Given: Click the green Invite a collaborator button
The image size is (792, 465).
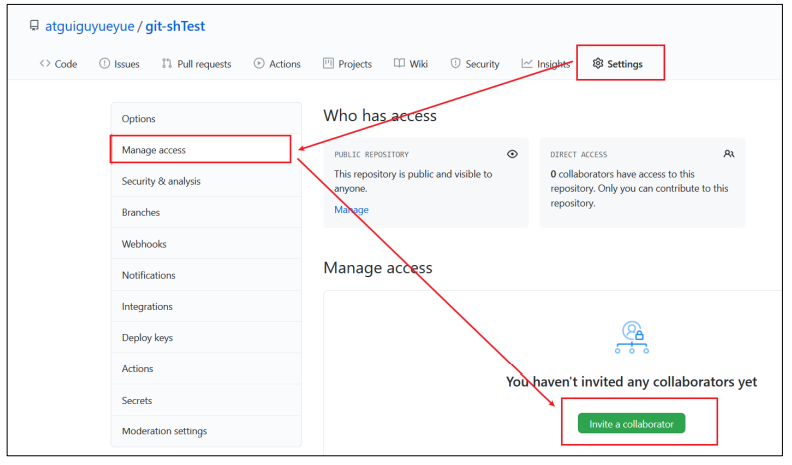Looking at the screenshot, I should coord(631,424).
